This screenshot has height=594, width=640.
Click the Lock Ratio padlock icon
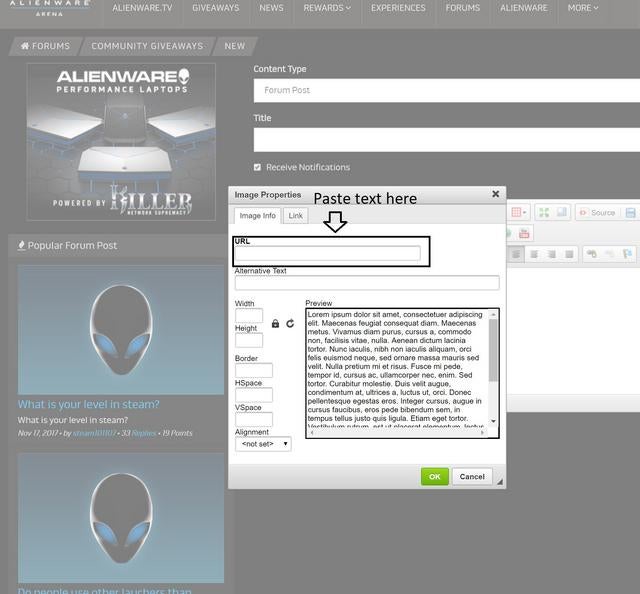276,324
